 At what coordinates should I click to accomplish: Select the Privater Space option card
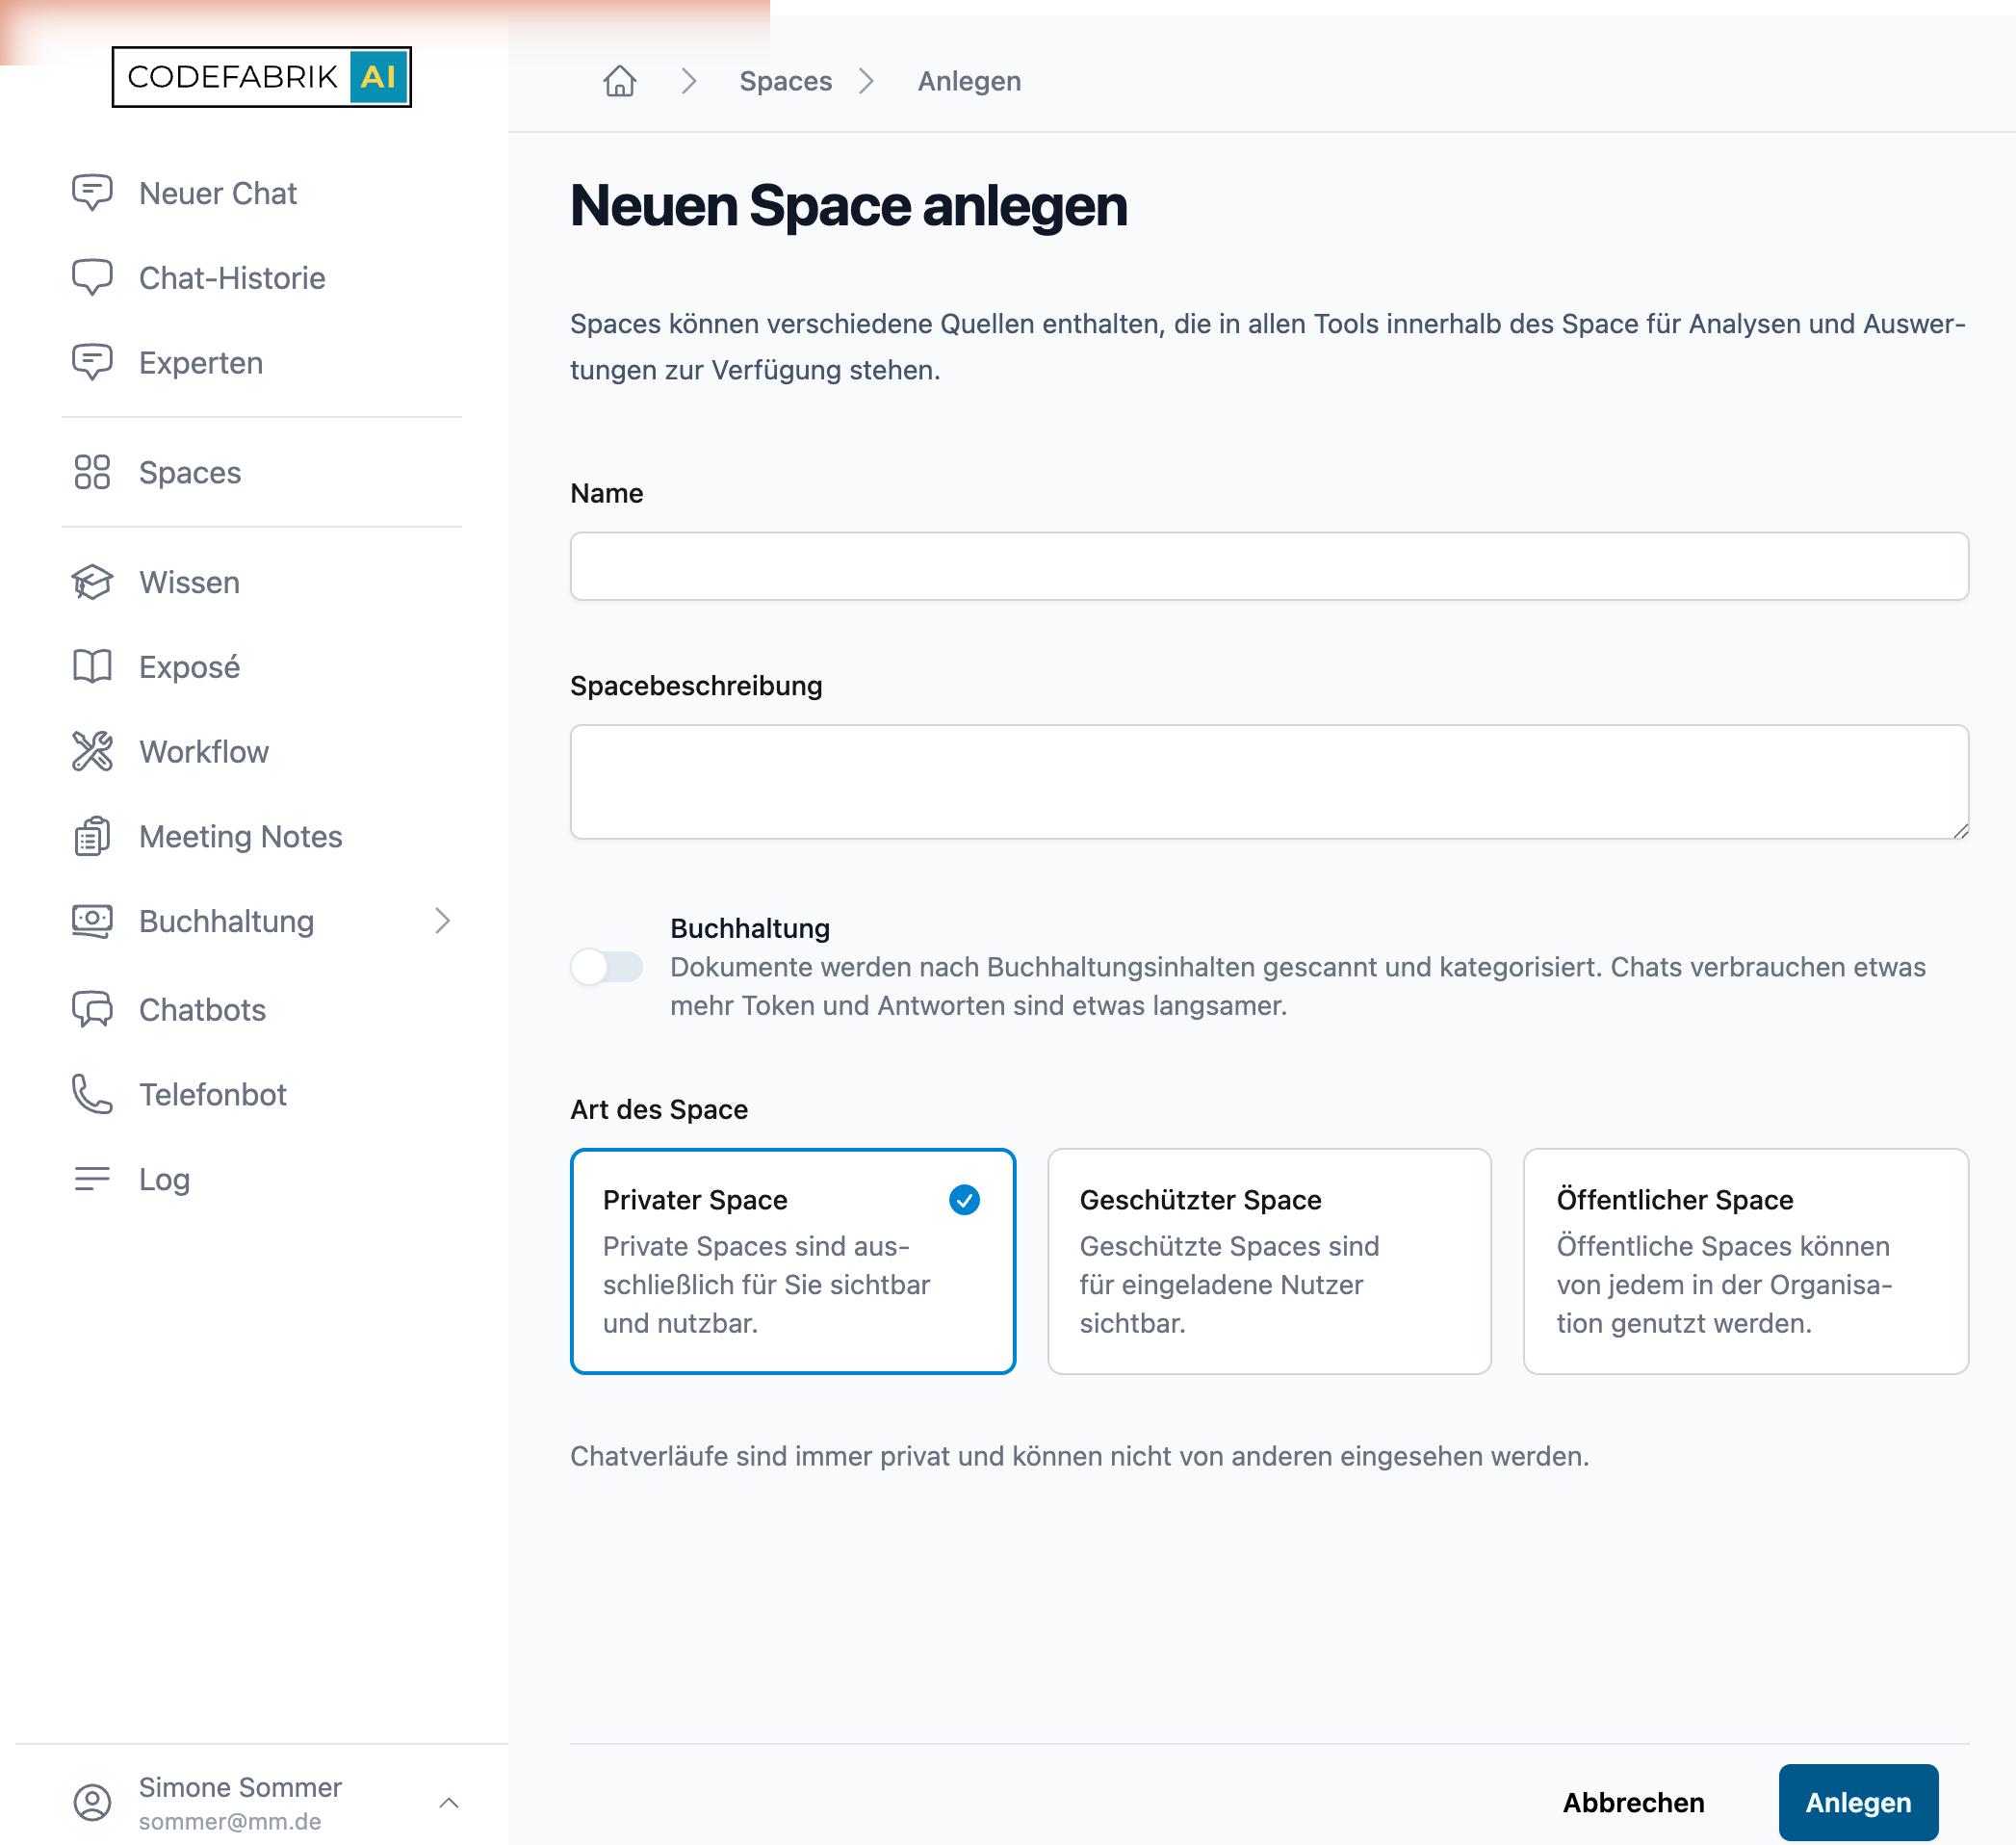click(x=793, y=1261)
